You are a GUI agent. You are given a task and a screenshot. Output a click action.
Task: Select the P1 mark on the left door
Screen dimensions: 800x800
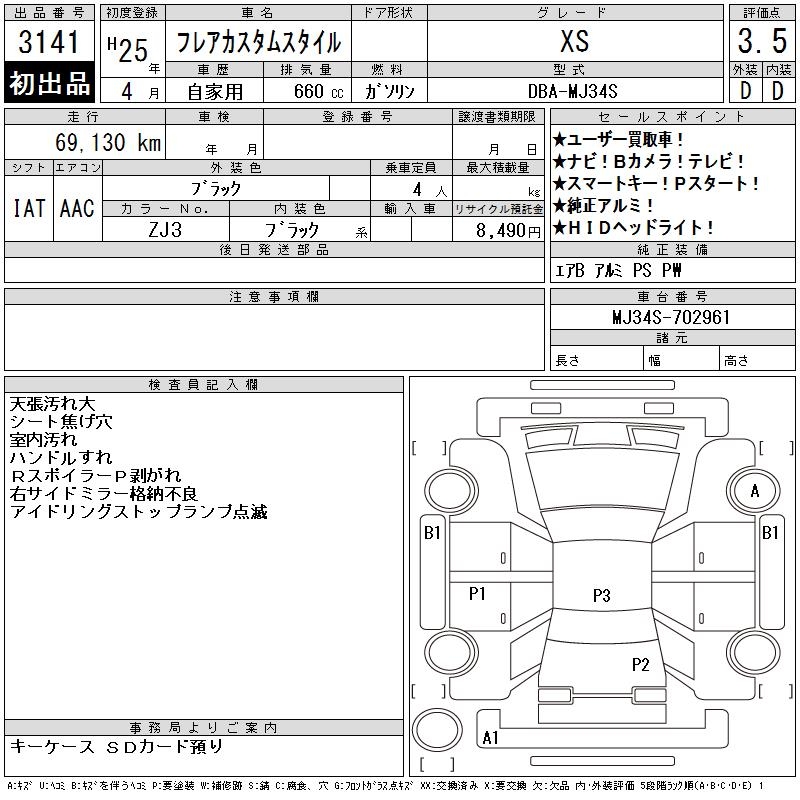pyautogui.click(x=477, y=593)
